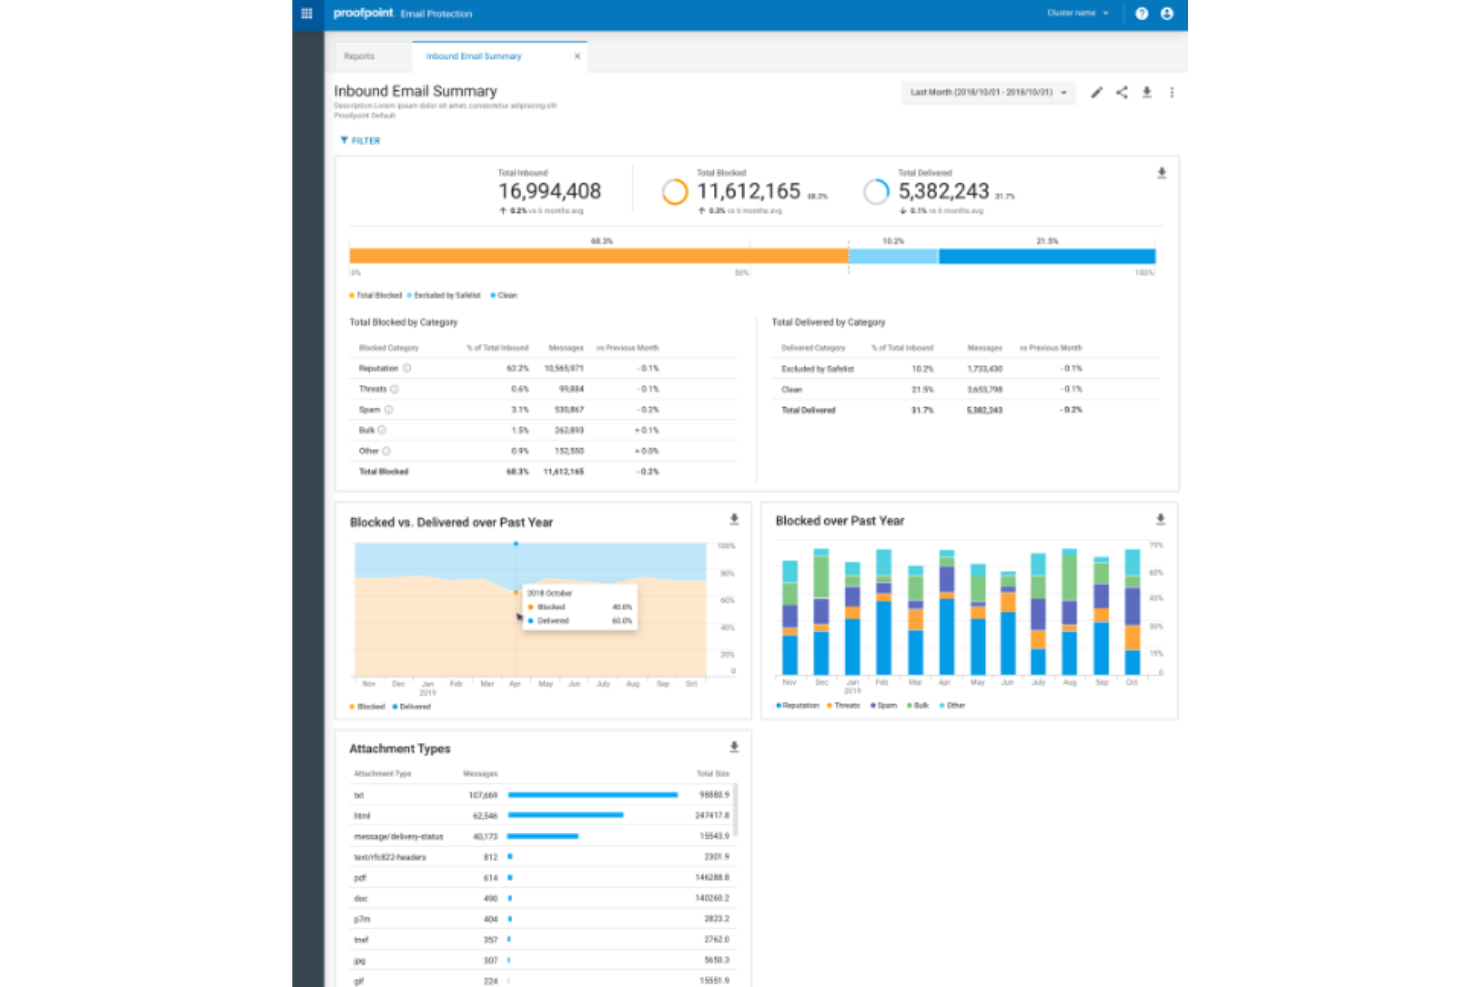
Task: Click the 11,612,165 Total Blocked value
Action: pyautogui.click(x=748, y=191)
